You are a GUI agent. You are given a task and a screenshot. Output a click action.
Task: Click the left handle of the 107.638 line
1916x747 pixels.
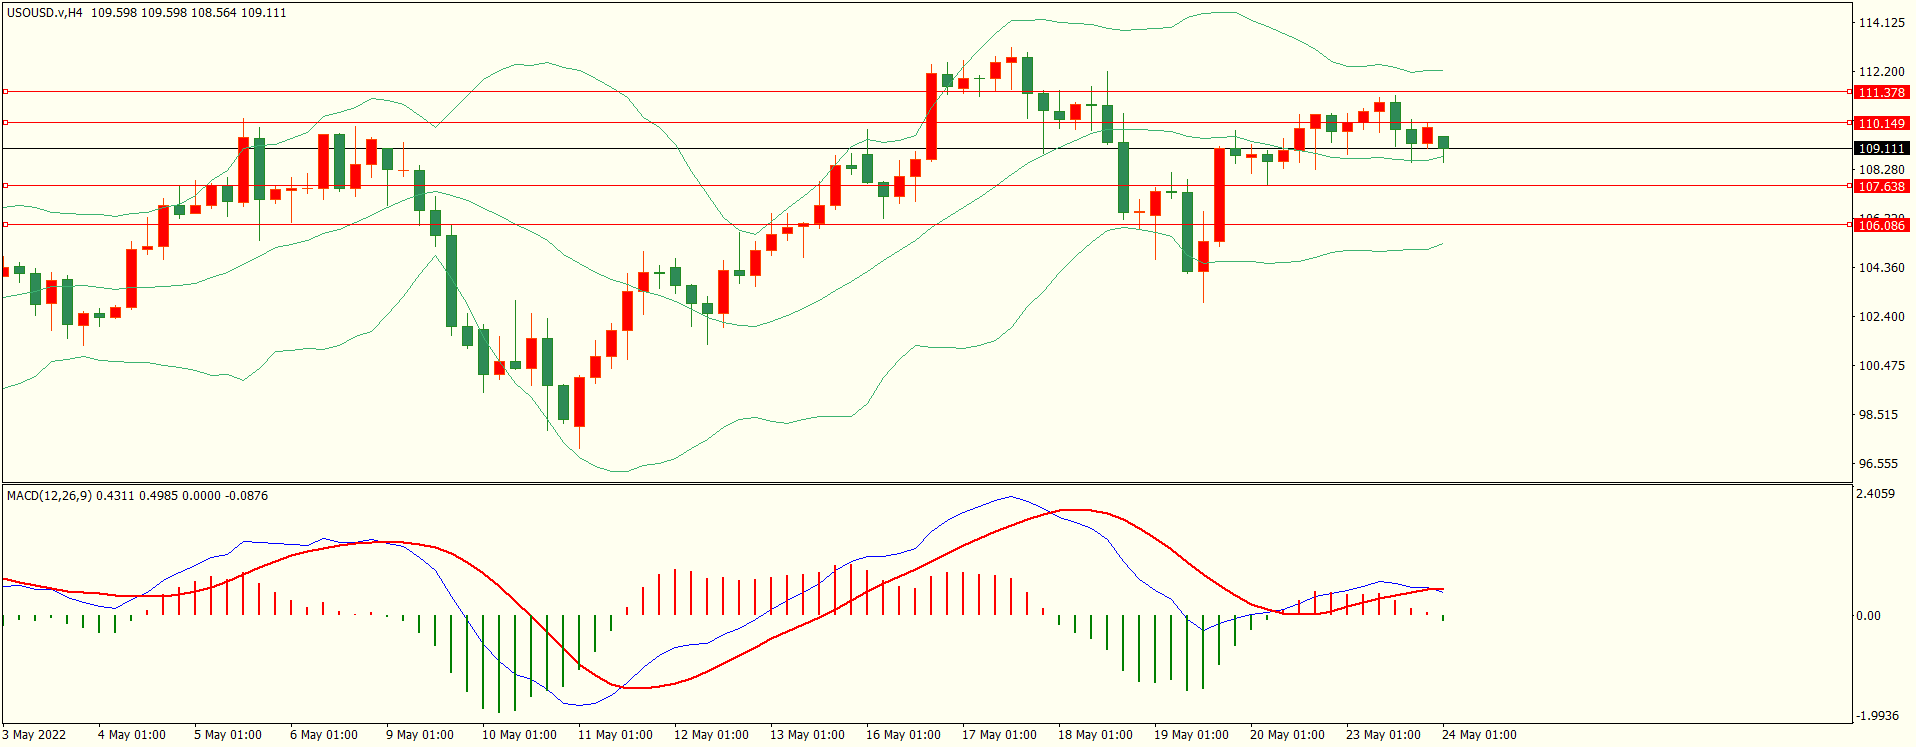pyautogui.click(x=5, y=186)
